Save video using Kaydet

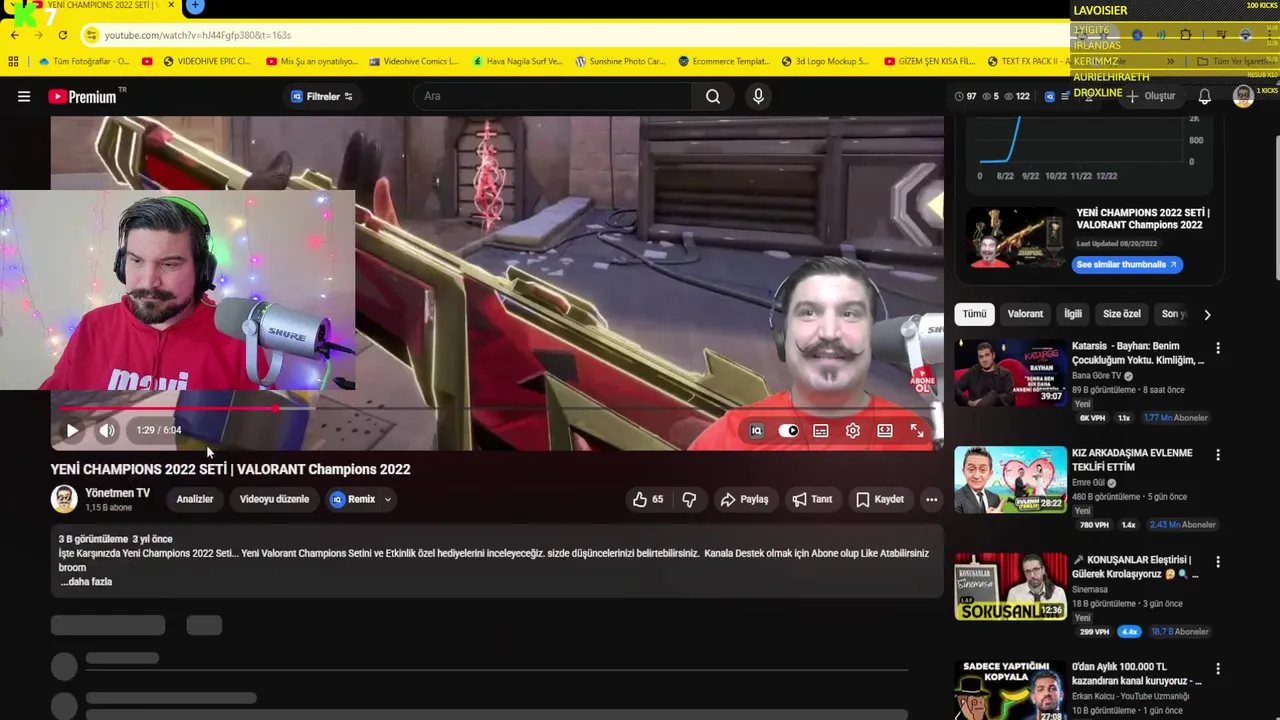[880, 499]
